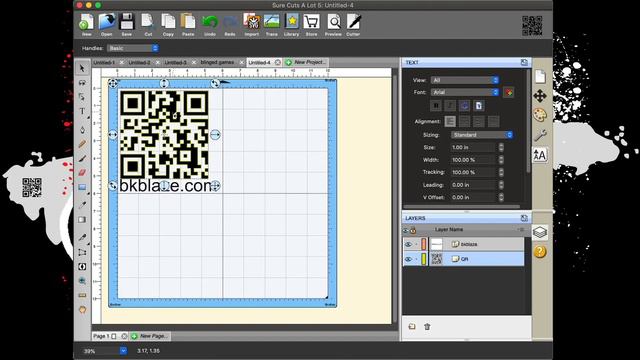Image resolution: width=640 pixels, height=360 pixels.
Task: Hide the QR layer eye
Action: (408, 259)
